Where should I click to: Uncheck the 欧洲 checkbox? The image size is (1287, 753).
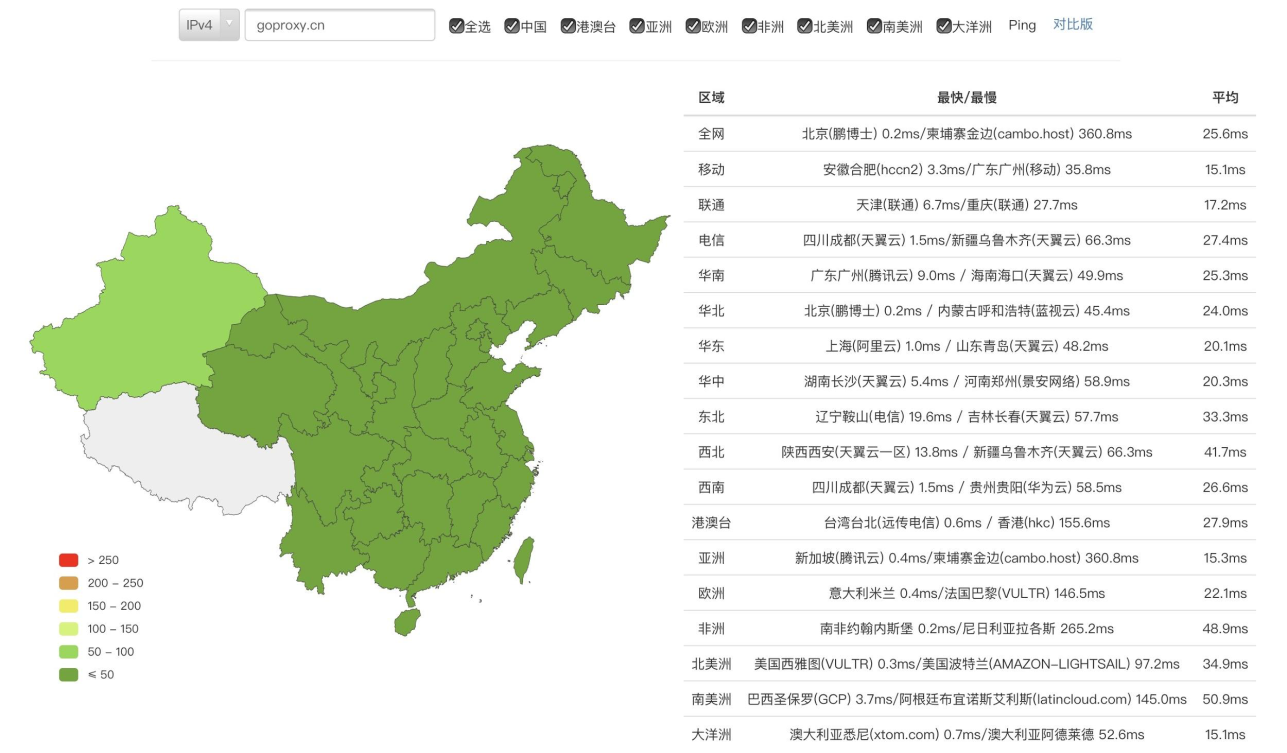(x=693, y=26)
